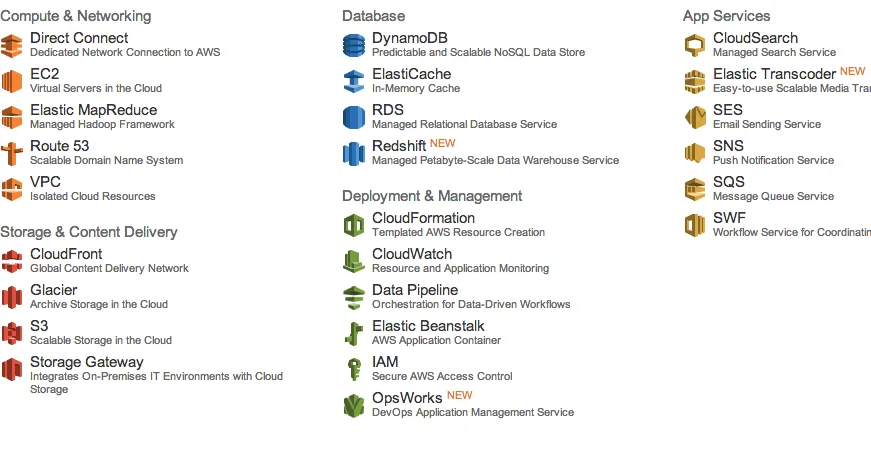
Task: Open the IAM green key icon
Action: tap(354, 369)
